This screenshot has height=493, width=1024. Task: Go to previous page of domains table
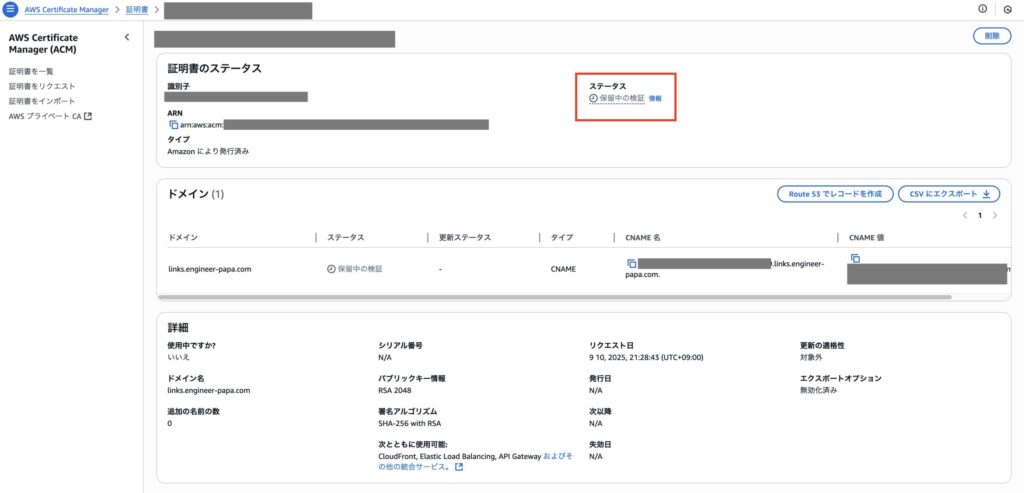point(965,215)
